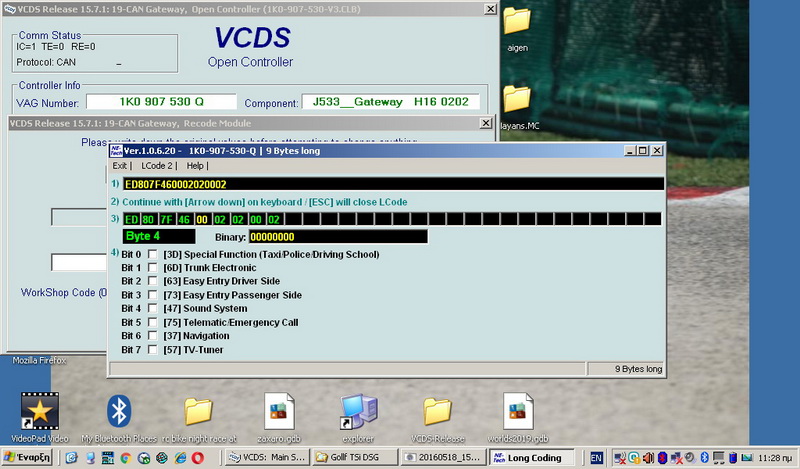Open My Bluetooth Places icon

click(119, 411)
